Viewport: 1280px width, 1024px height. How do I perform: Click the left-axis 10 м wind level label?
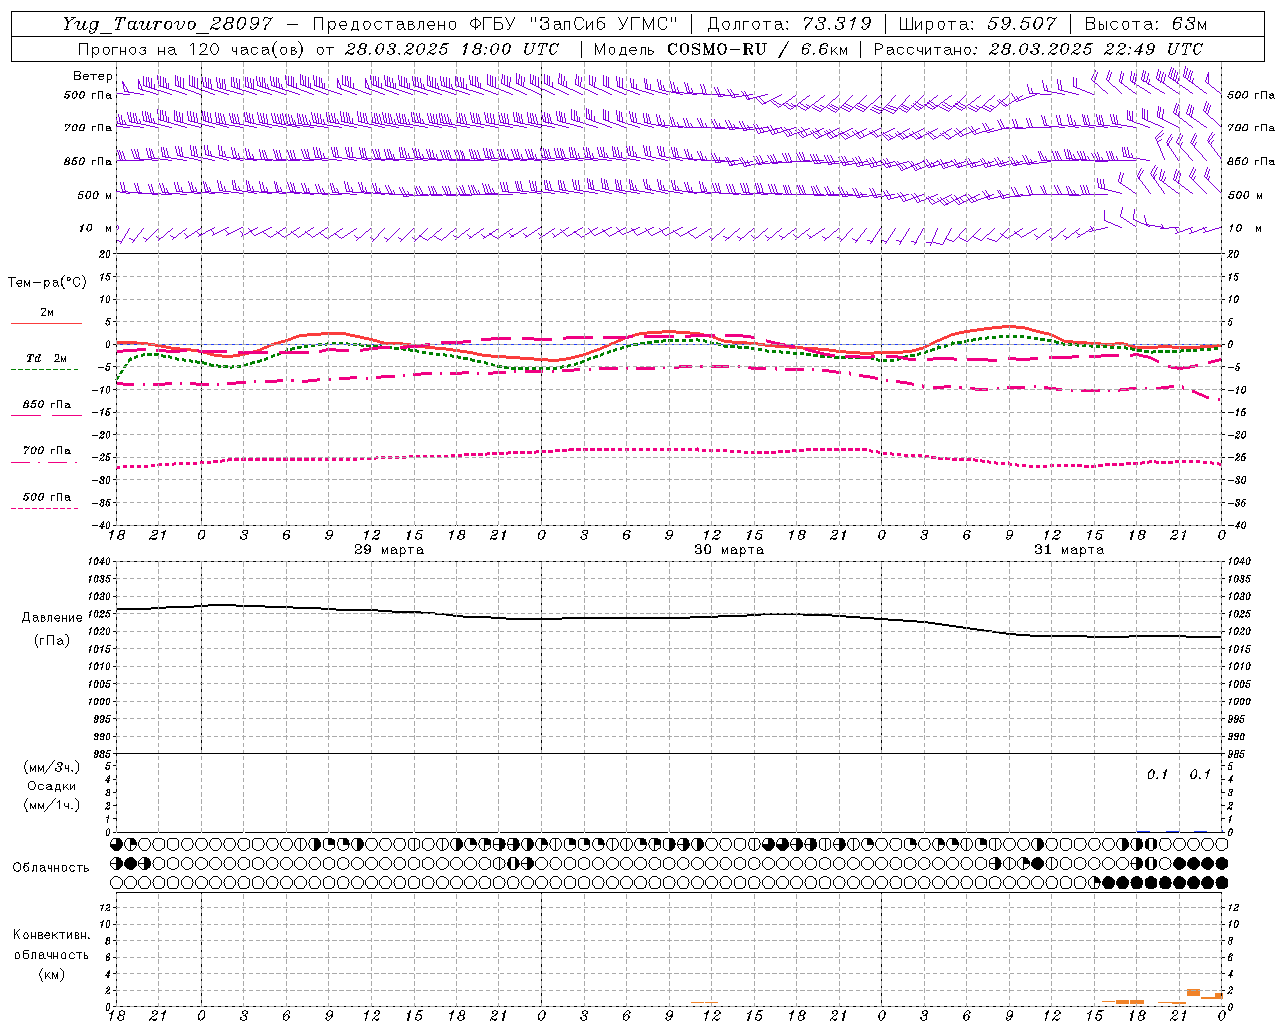96,229
